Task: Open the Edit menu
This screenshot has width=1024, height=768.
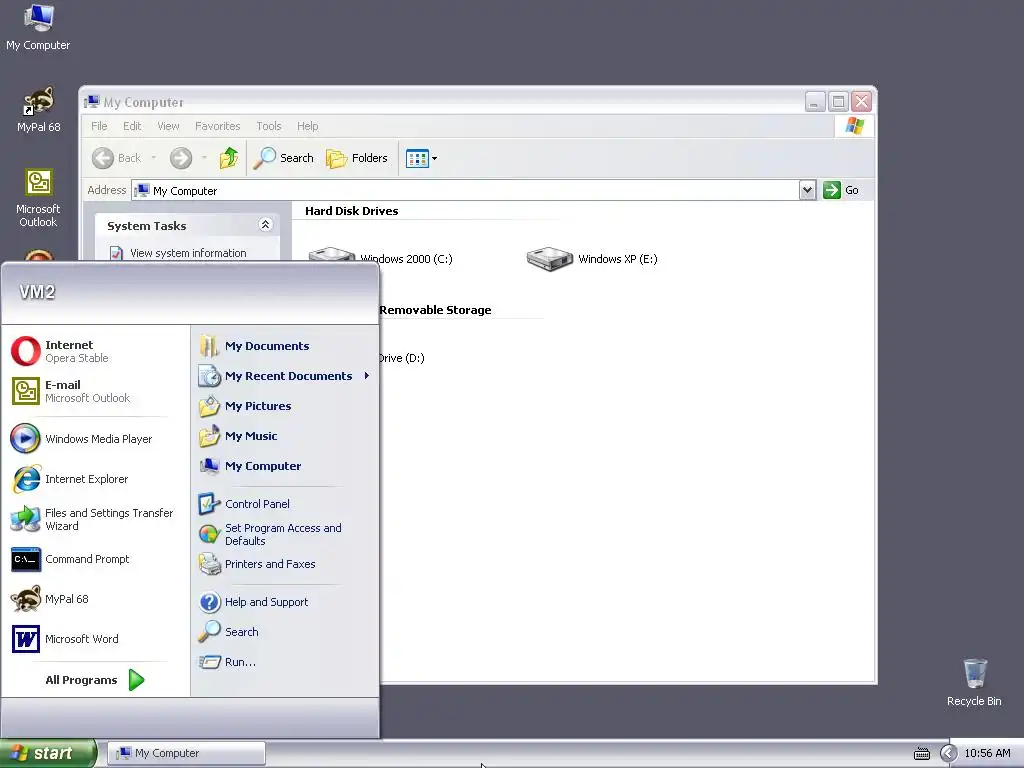Action: coord(132,126)
